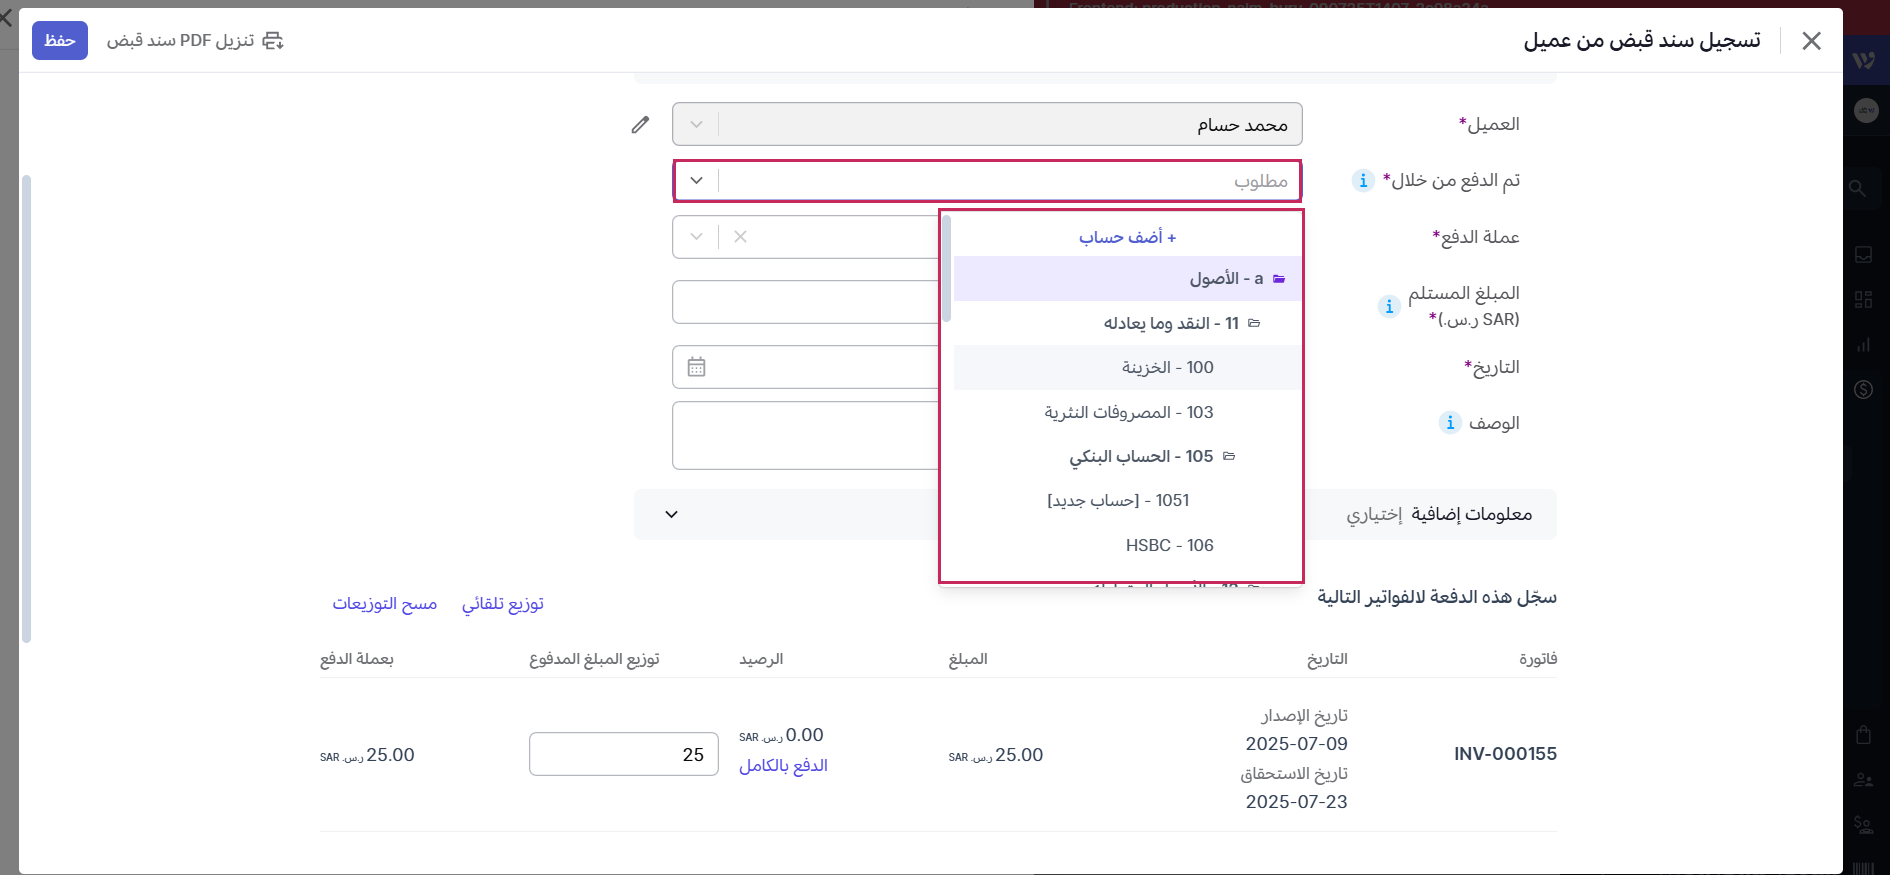Screen dimensions: 1890x875
Task: Expand the معلومات إضافية optional section
Action: 672,514
